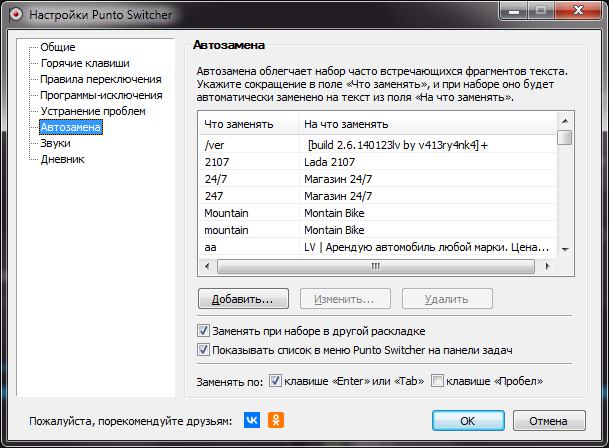This screenshot has height=448, width=609.
Task: Confirm settings with OK button
Action: [468, 421]
